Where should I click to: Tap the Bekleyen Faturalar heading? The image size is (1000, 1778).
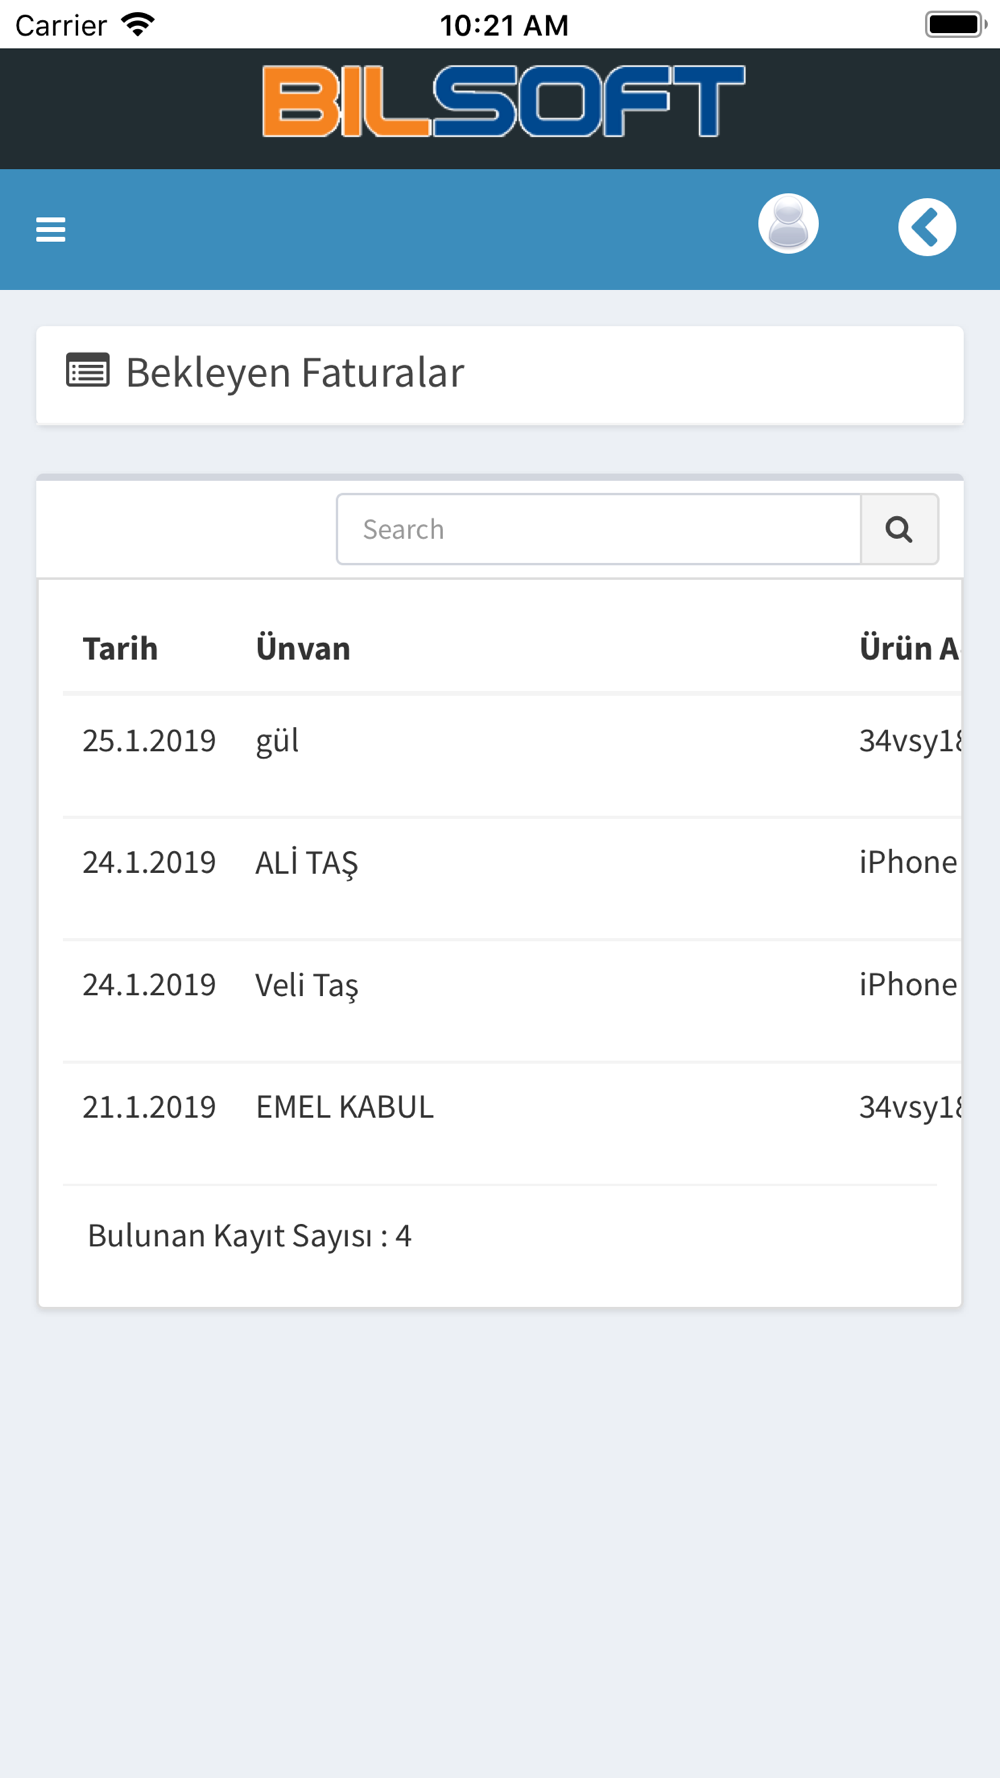(295, 373)
